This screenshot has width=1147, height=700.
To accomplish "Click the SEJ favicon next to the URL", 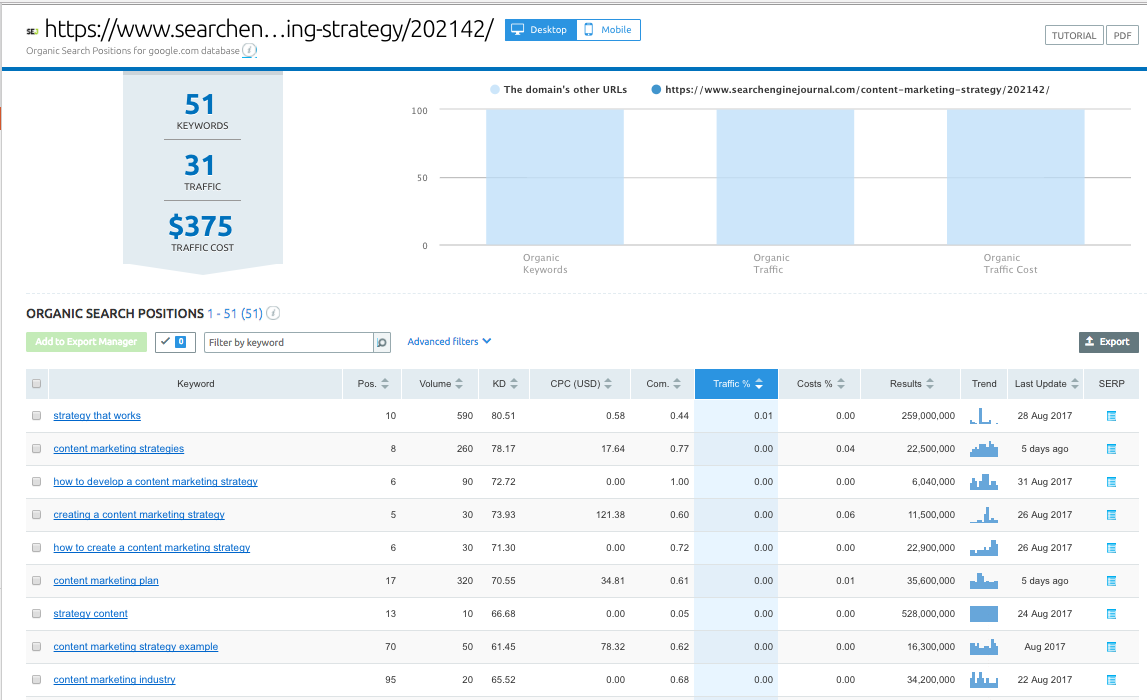I will click(x=31, y=31).
